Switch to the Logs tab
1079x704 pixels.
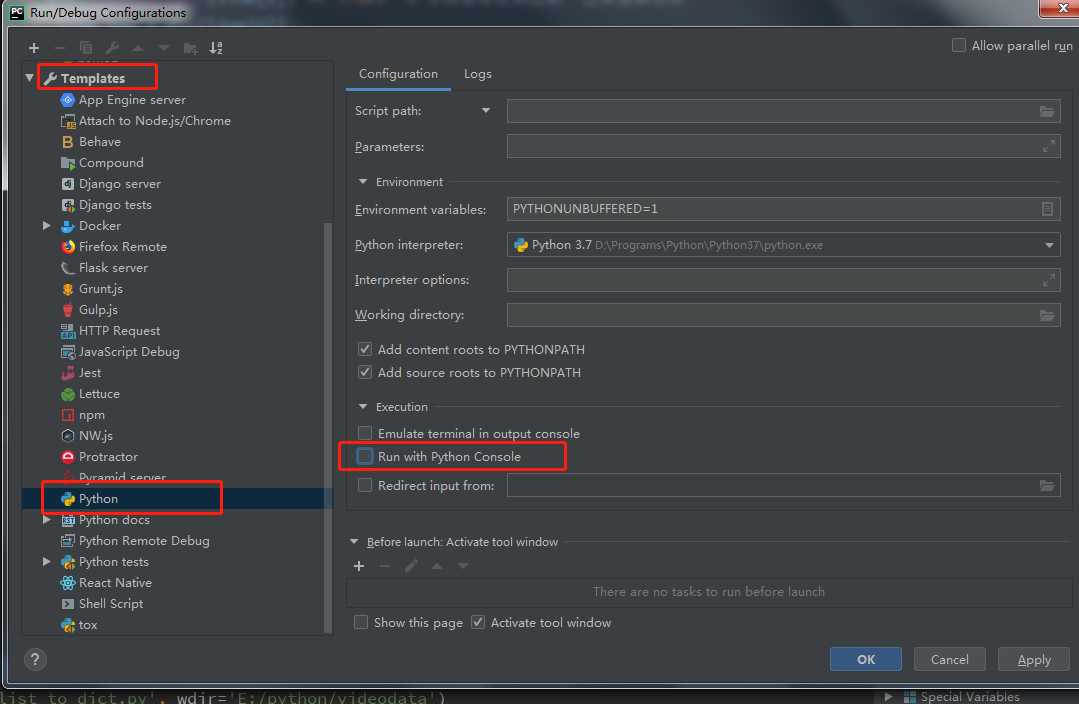(x=478, y=74)
